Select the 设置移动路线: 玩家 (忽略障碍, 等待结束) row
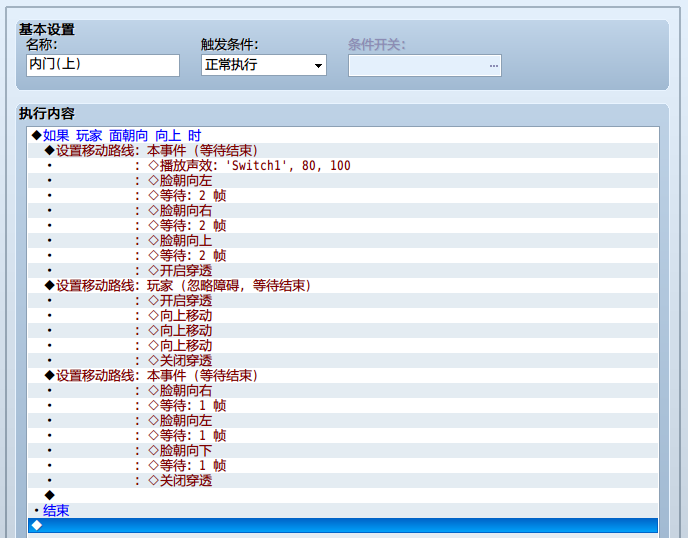688x538 pixels. [x=343, y=286]
